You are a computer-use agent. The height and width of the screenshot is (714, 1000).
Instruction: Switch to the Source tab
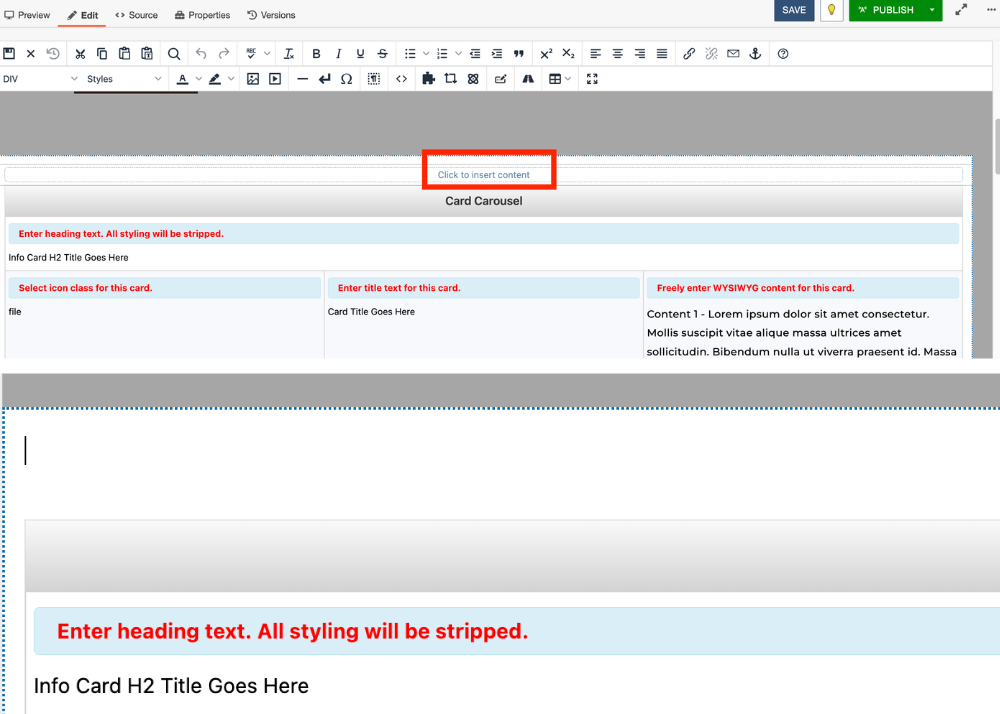tap(136, 15)
